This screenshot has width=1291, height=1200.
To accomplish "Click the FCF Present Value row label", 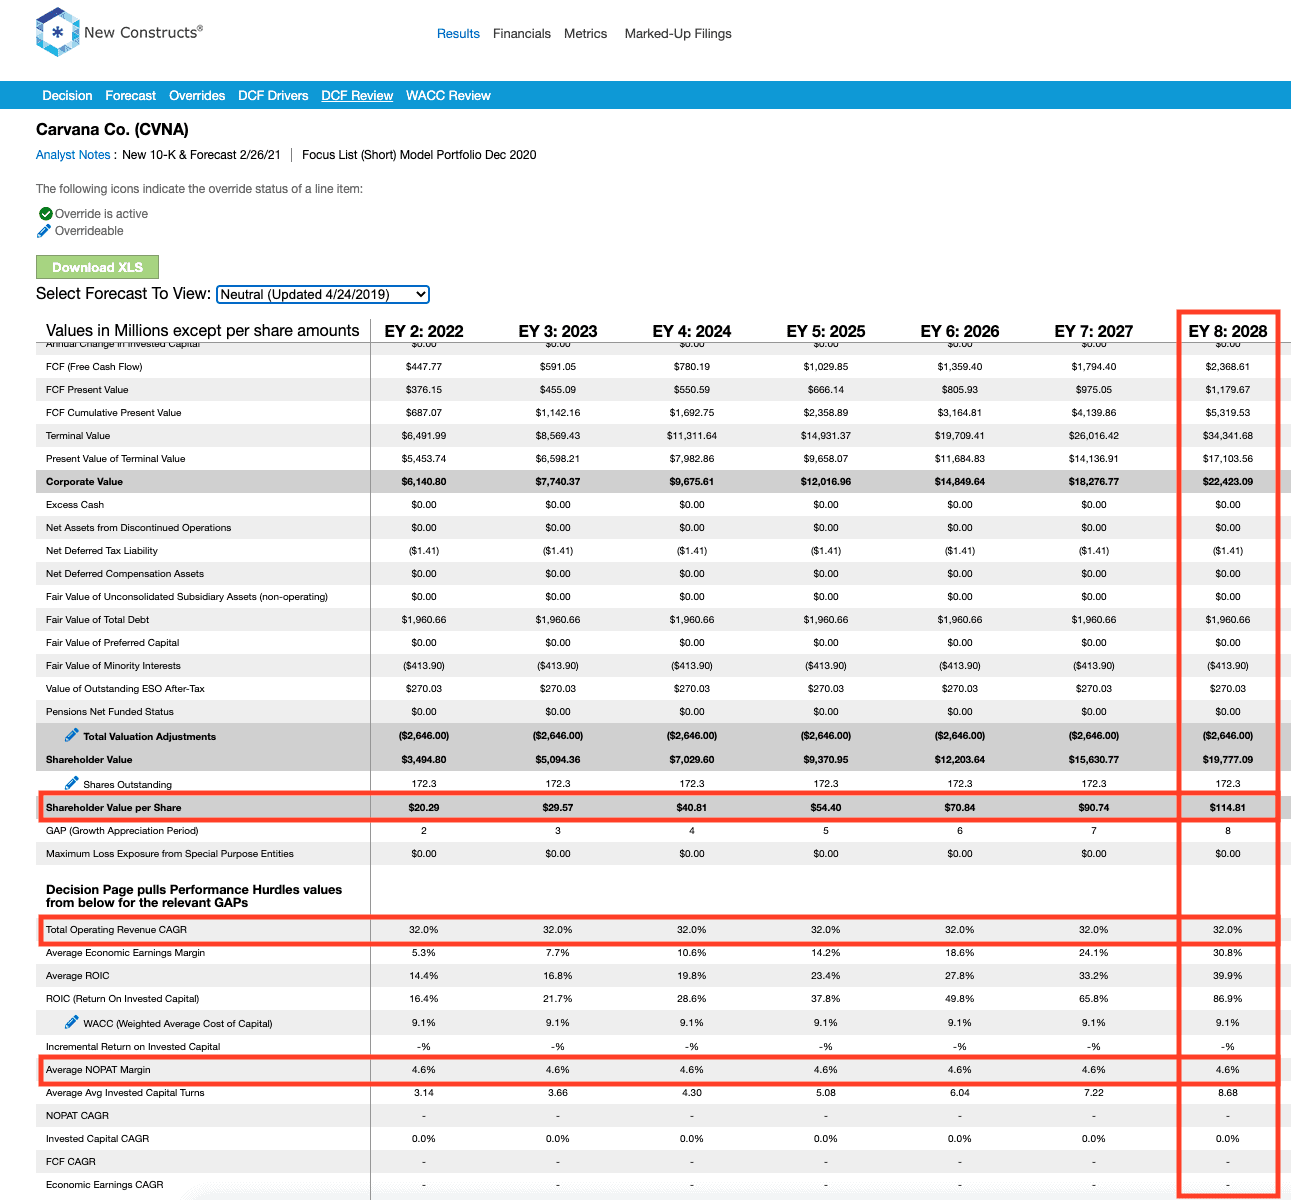I will (87, 390).
